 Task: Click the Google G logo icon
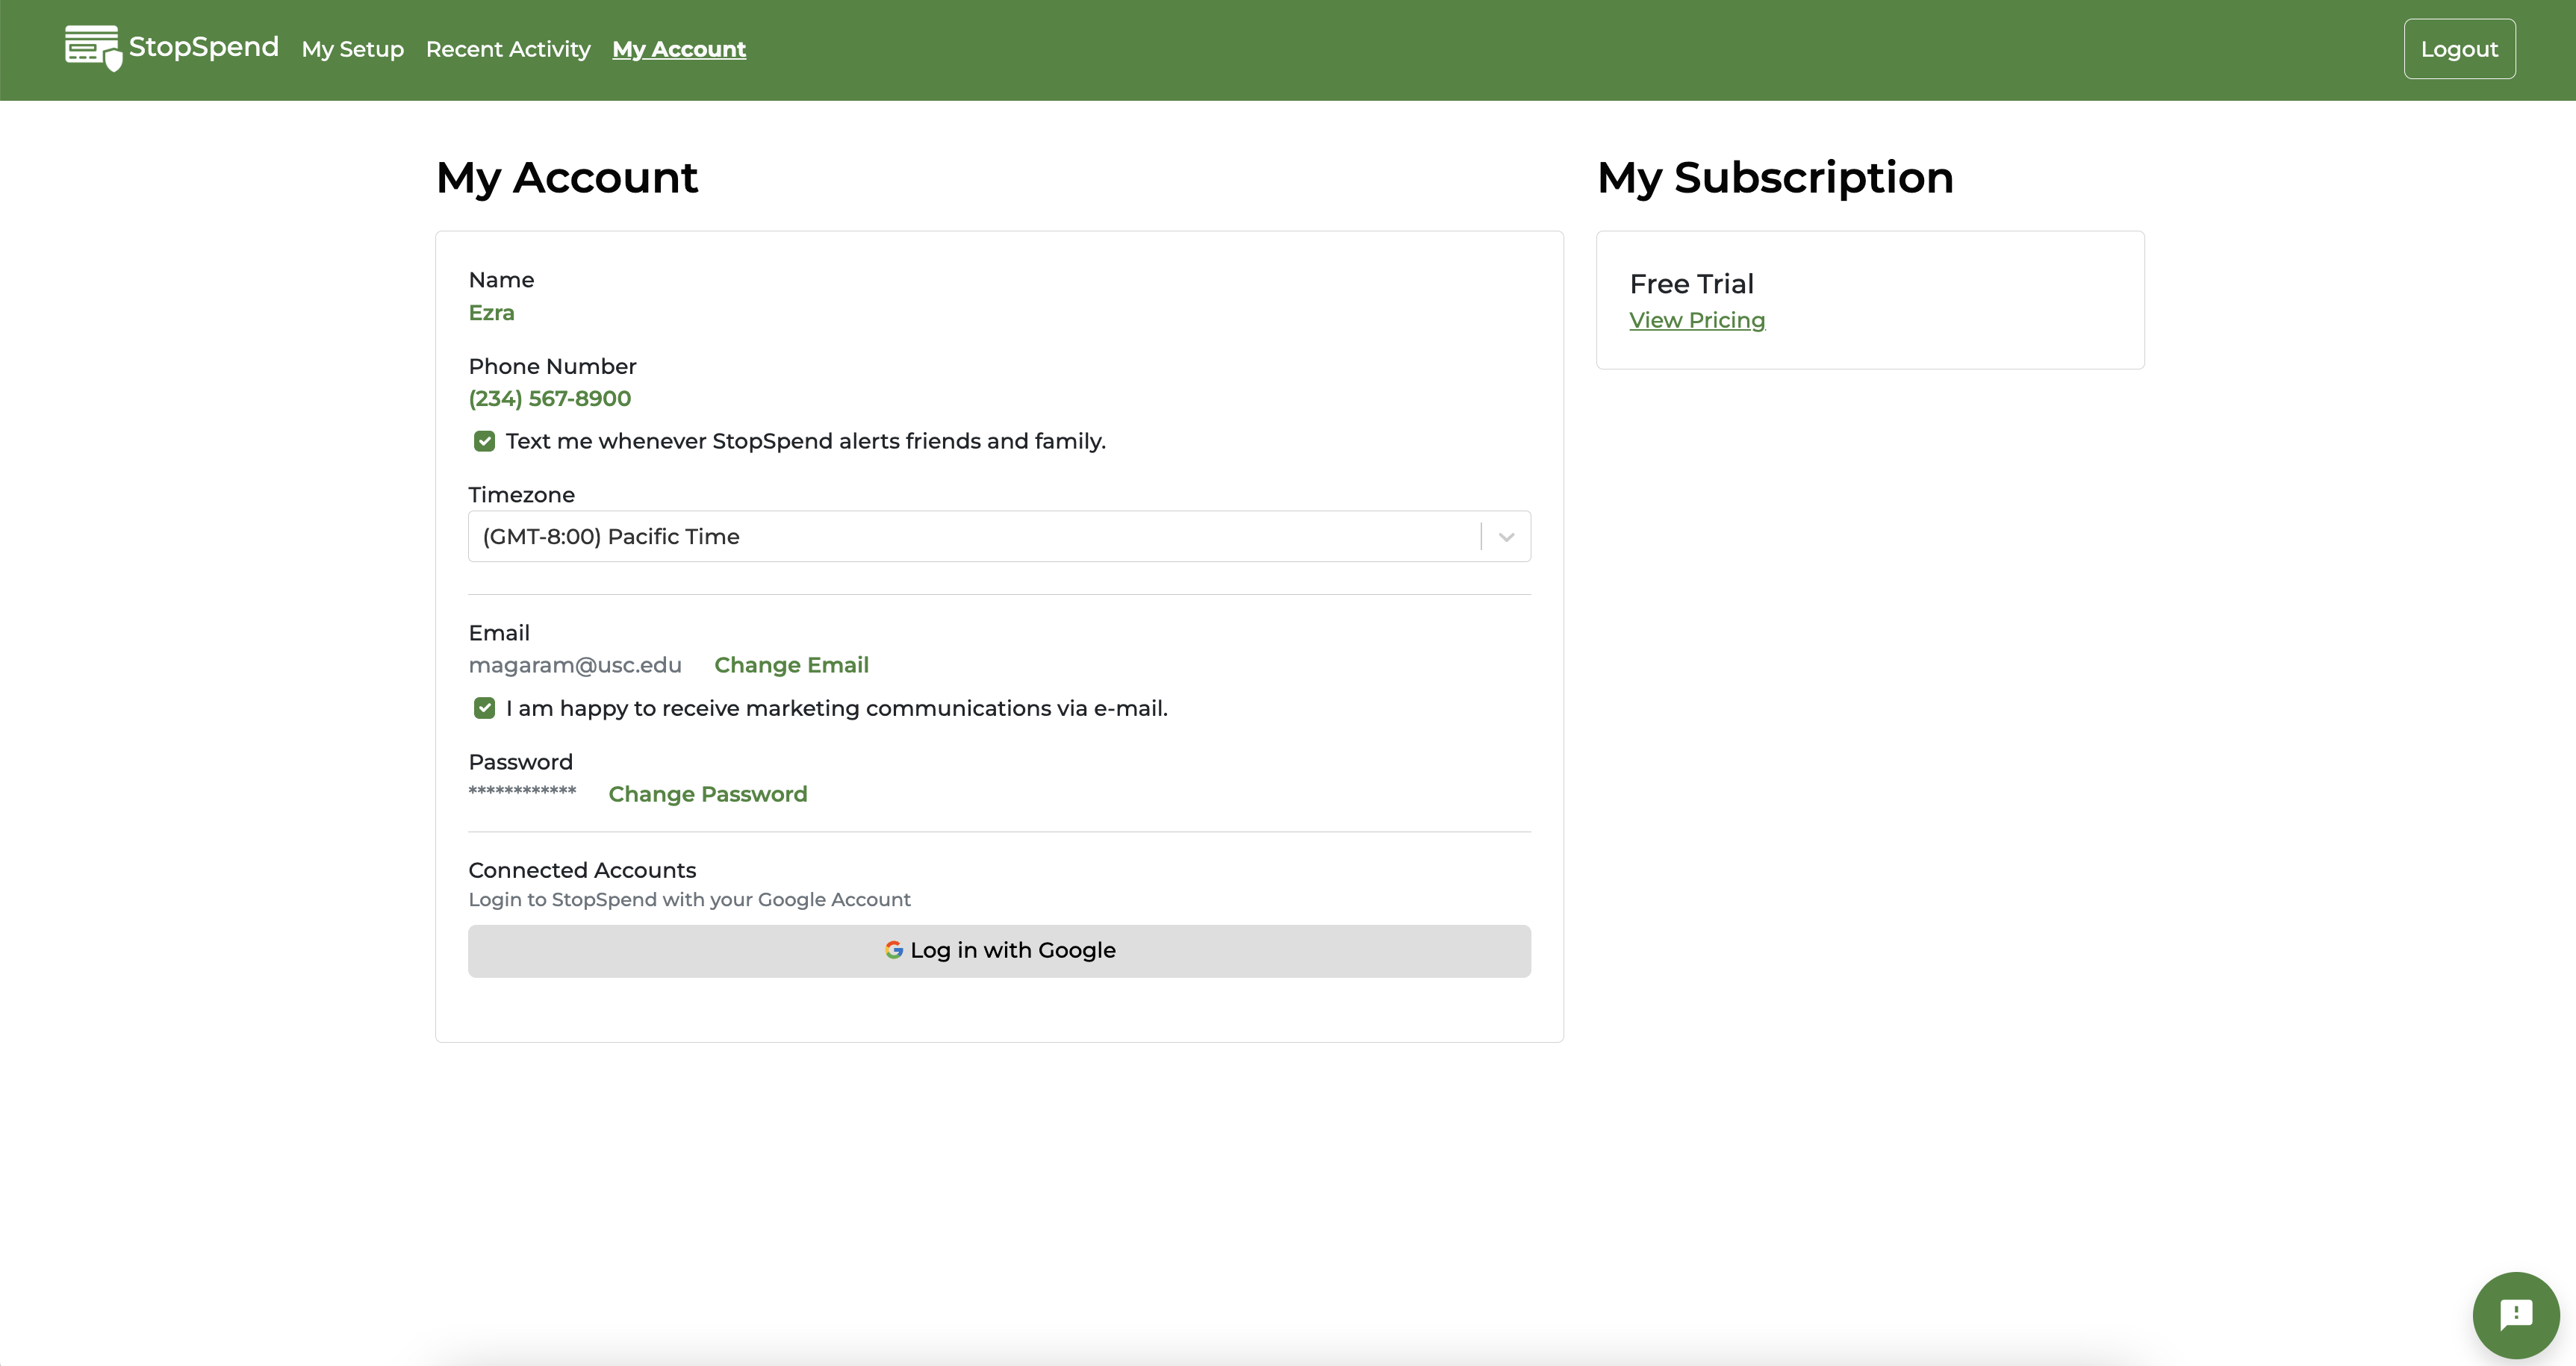pyautogui.click(x=894, y=950)
